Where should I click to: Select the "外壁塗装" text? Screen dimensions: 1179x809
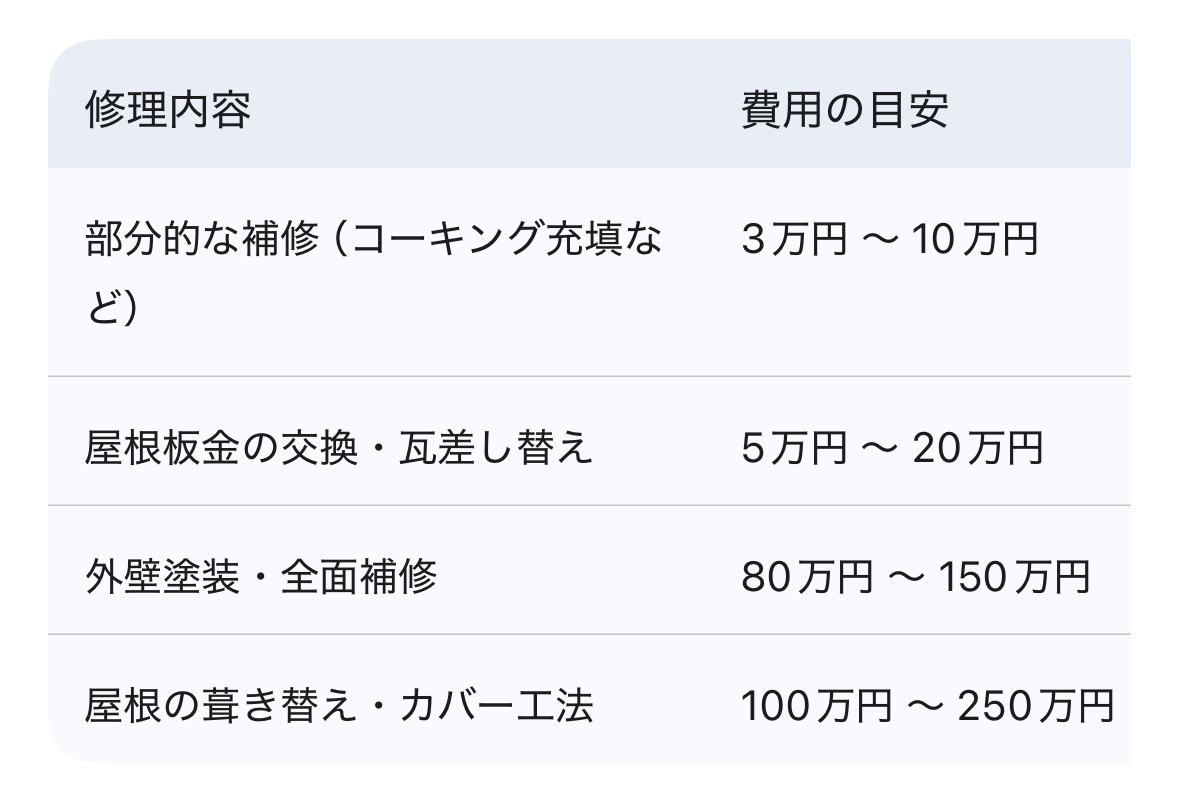click(163, 577)
